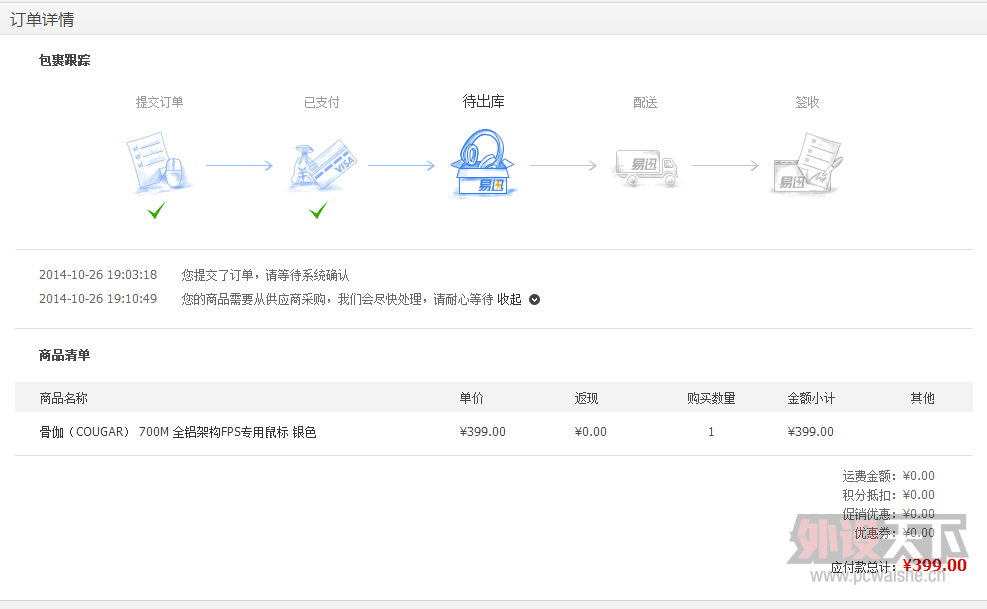The image size is (987, 609).
Task: Select timestamp 2014-10-26 19:10:49
Action: [x=98, y=299]
